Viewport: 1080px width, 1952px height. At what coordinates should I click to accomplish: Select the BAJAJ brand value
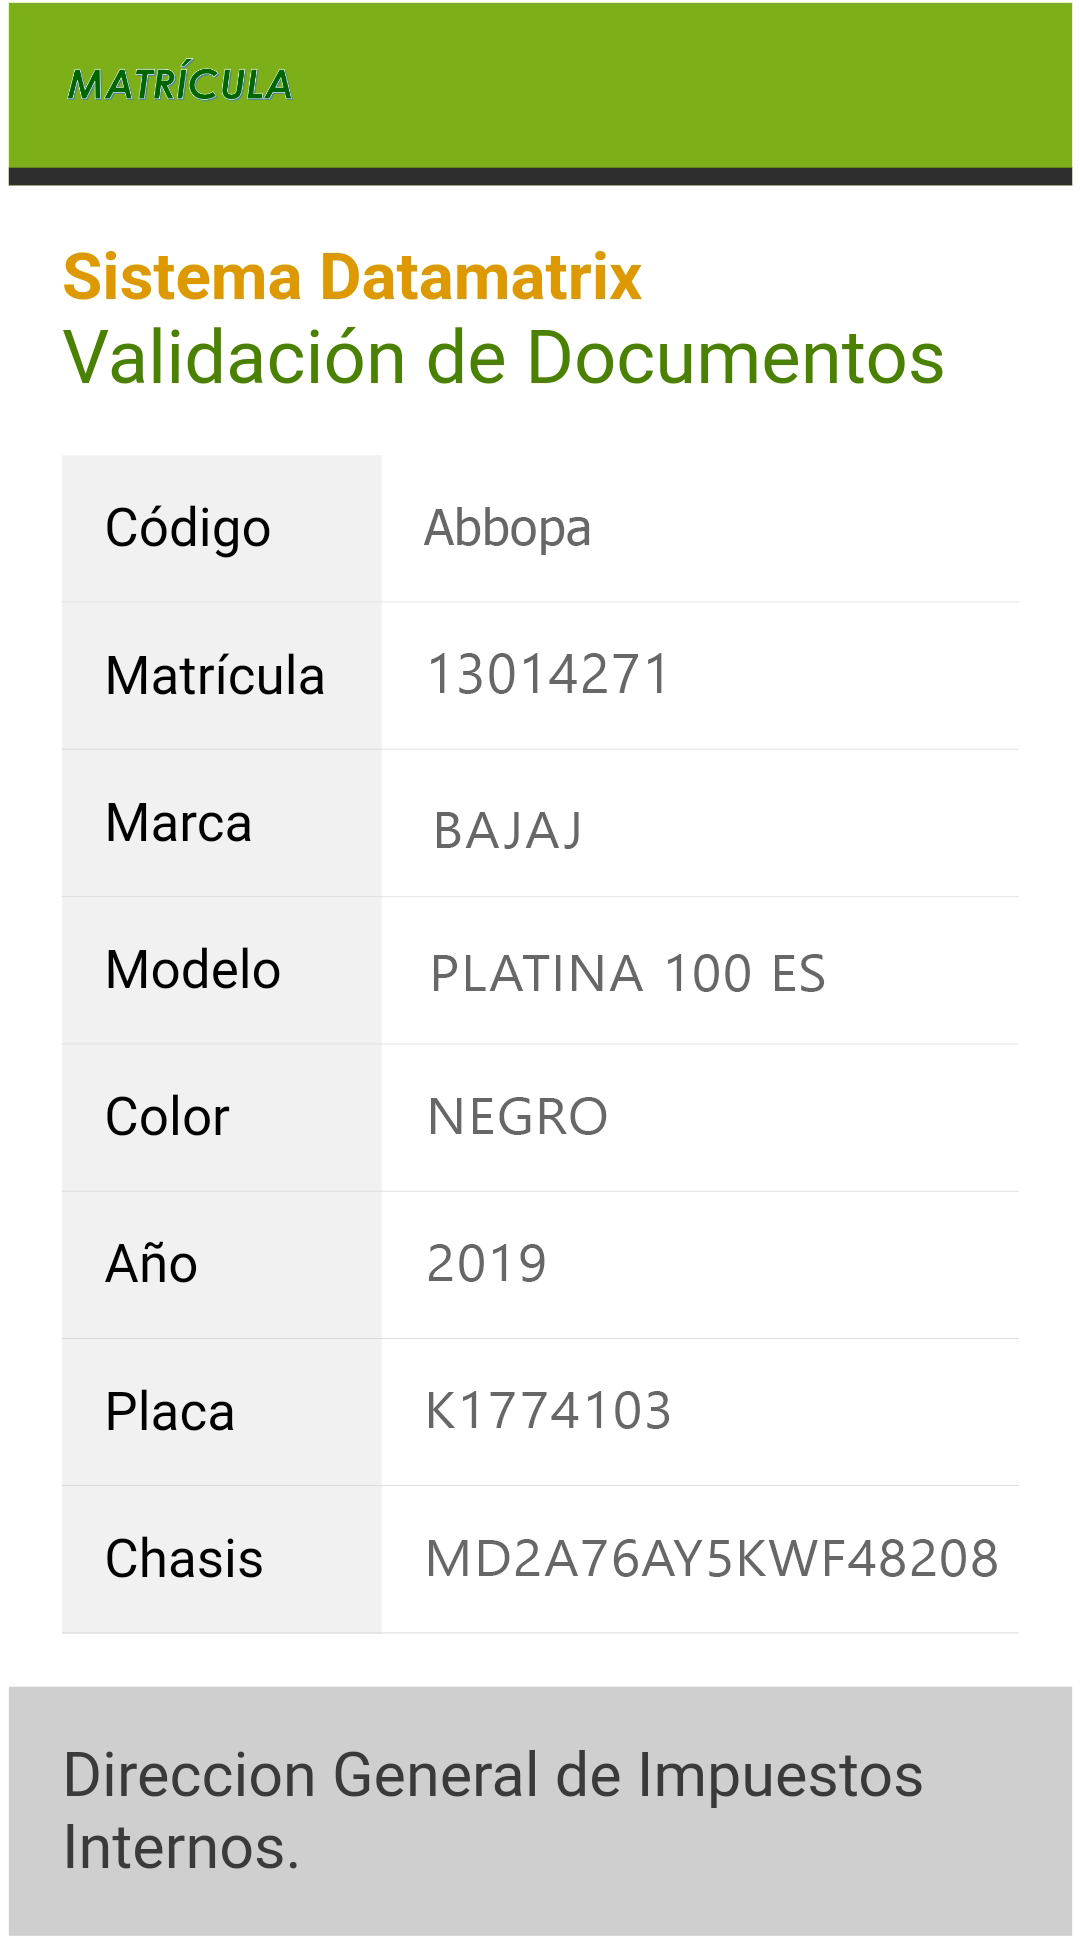[508, 830]
